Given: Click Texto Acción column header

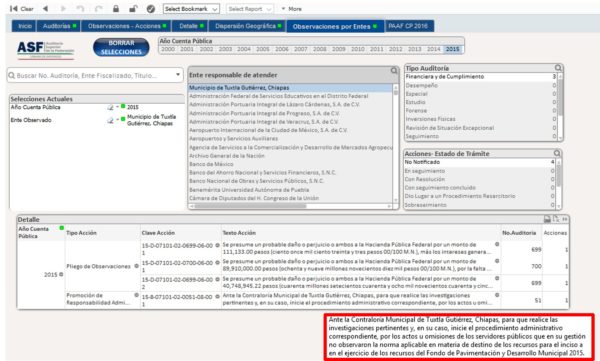Looking at the screenshot, I should [239, 233].
